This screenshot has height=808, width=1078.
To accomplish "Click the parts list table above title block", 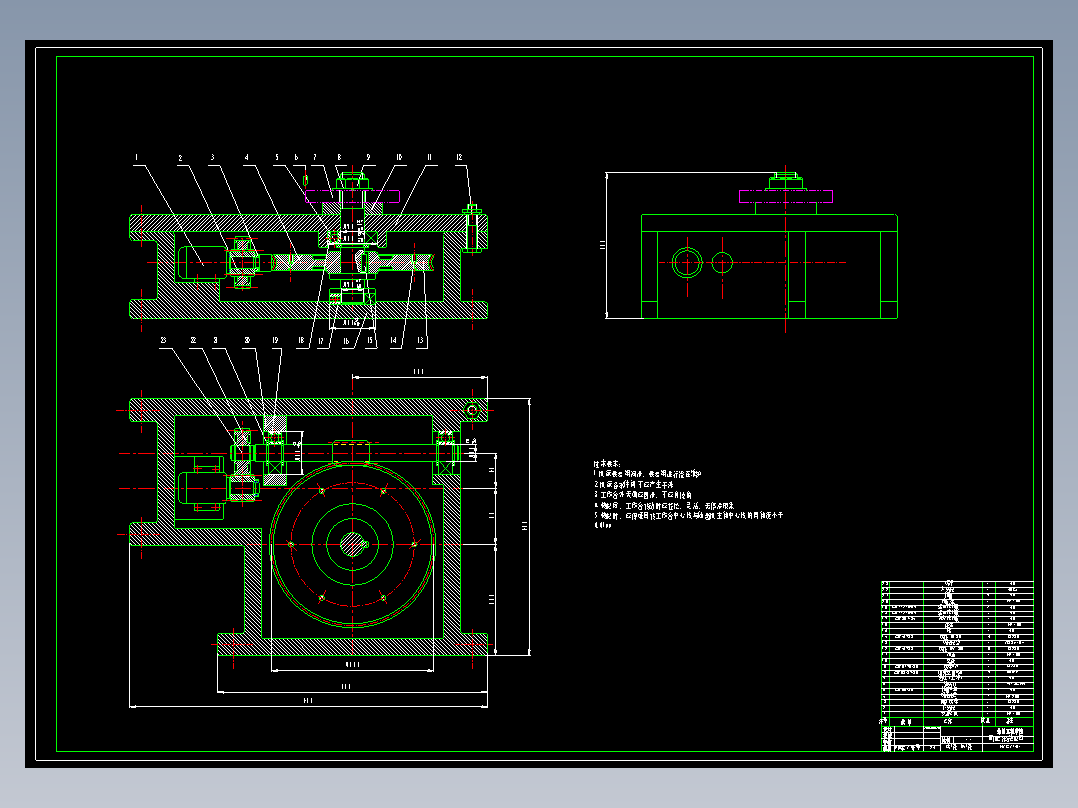I will (957, 650).
